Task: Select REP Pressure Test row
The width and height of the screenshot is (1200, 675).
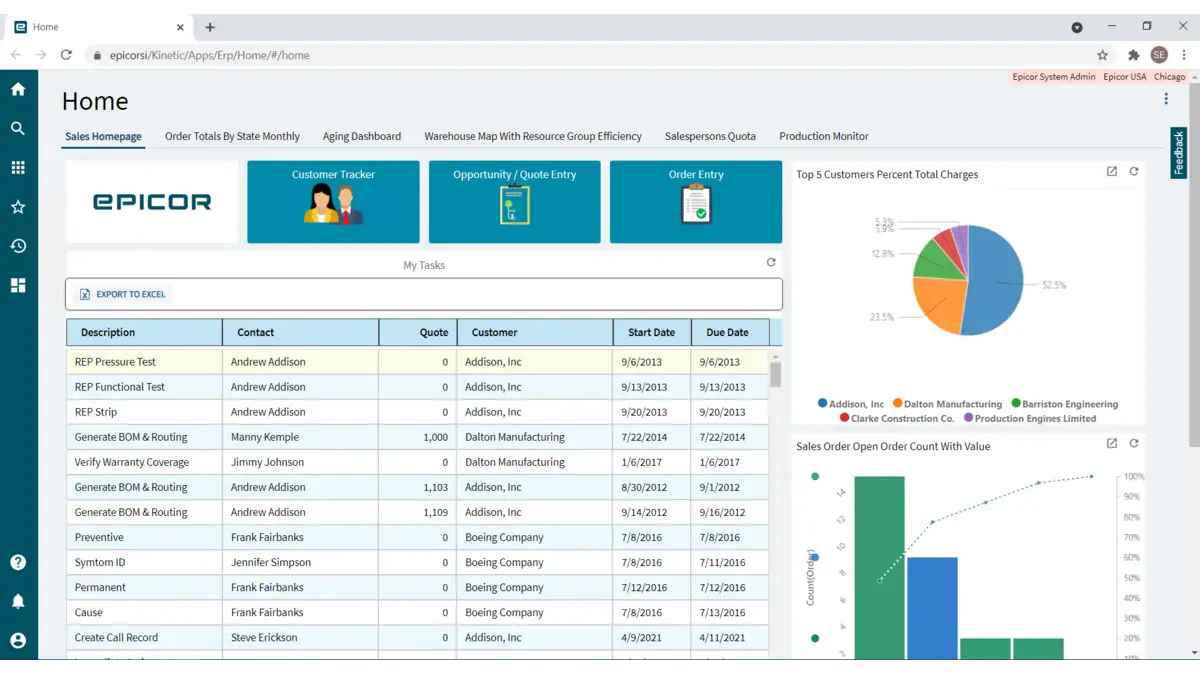Action: coord(418,362)
